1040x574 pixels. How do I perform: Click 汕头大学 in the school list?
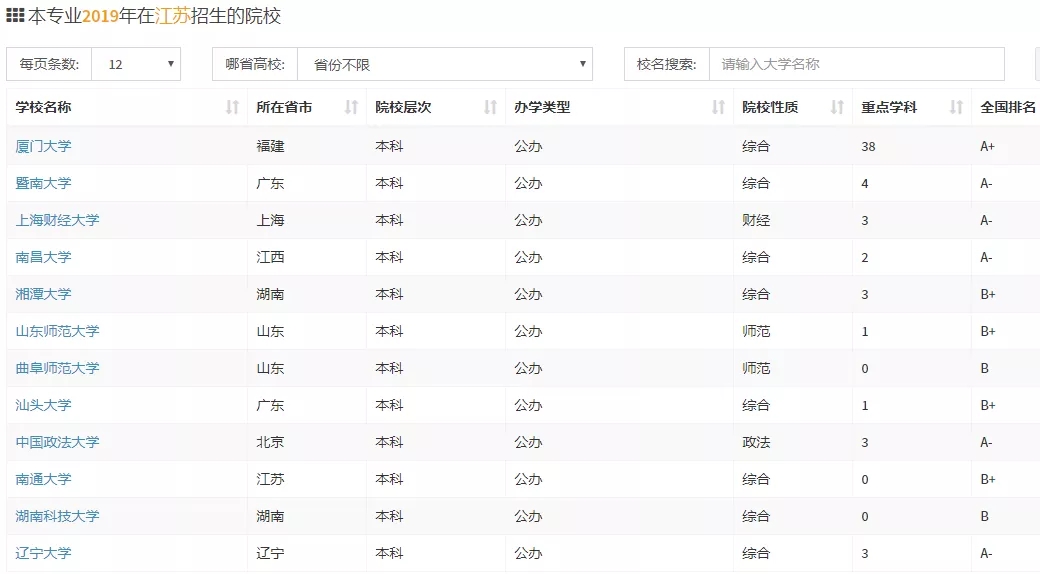pyautogui.click(x=44, y=405)
